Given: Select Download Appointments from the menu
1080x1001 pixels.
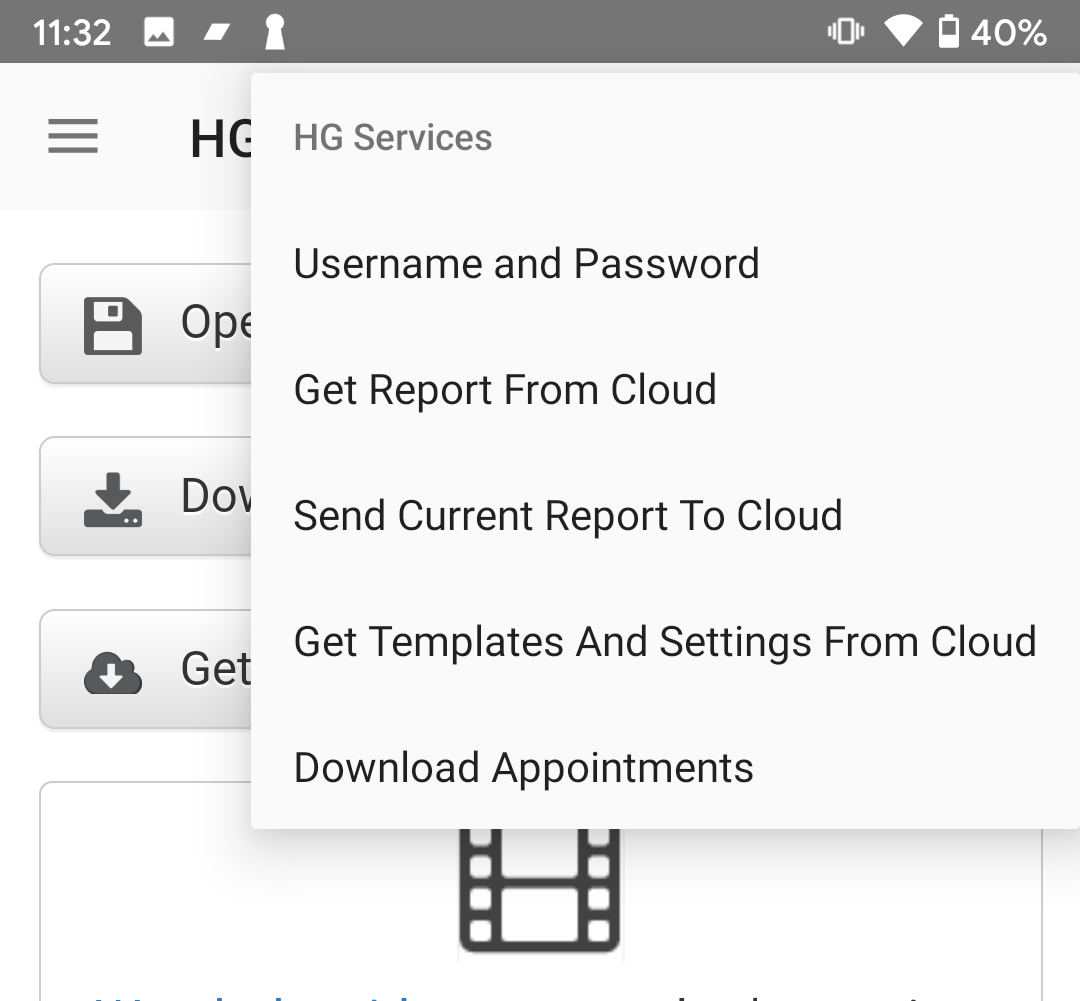Looking at the screenshot, I should 523,768.
